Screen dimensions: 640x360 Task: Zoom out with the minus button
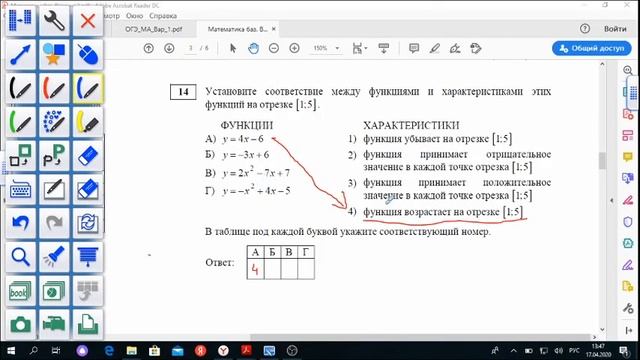pyautogui.click(x=274, y=49)
